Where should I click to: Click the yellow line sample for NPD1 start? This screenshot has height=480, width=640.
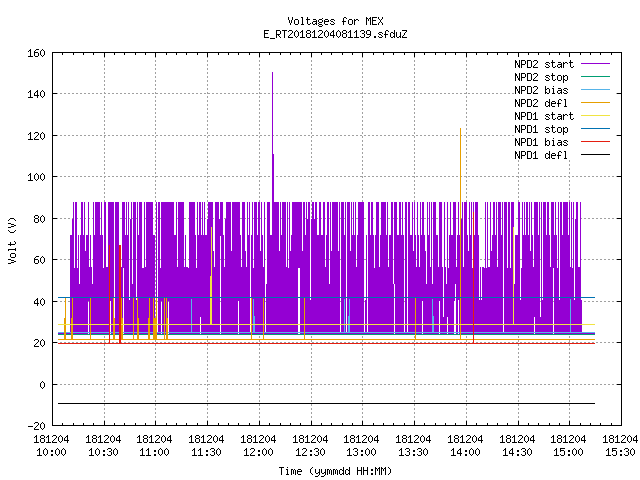click(595, 116)
